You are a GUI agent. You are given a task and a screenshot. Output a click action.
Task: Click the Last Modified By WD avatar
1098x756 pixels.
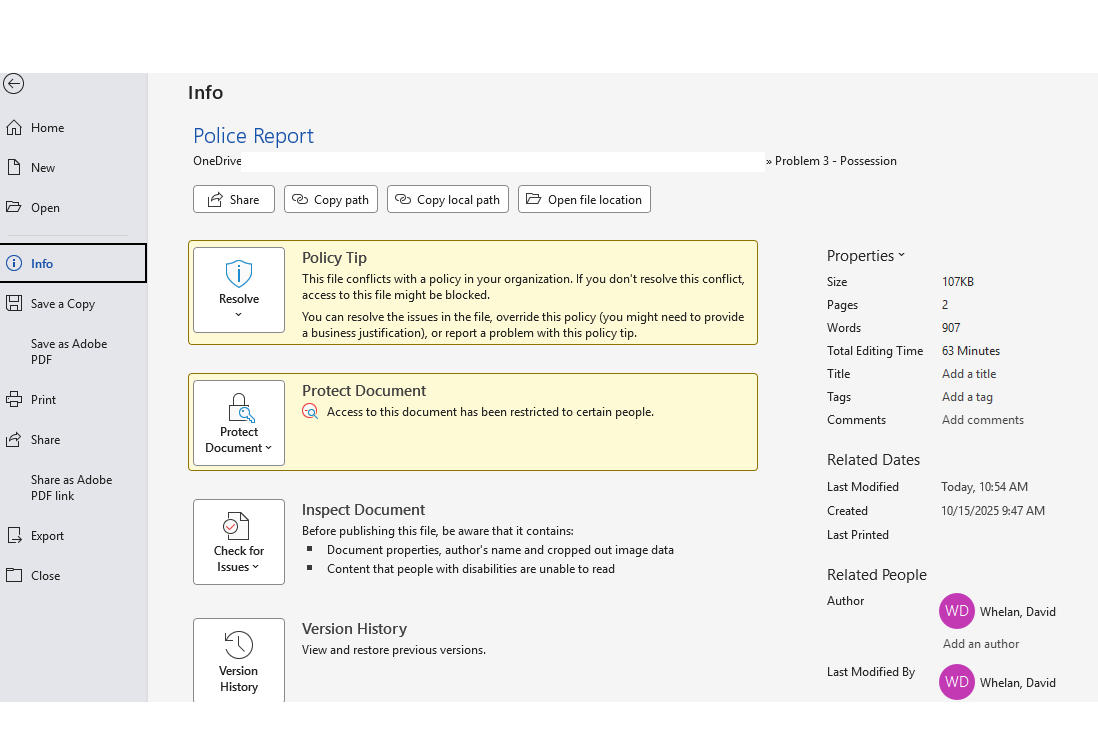pos(957,682)
